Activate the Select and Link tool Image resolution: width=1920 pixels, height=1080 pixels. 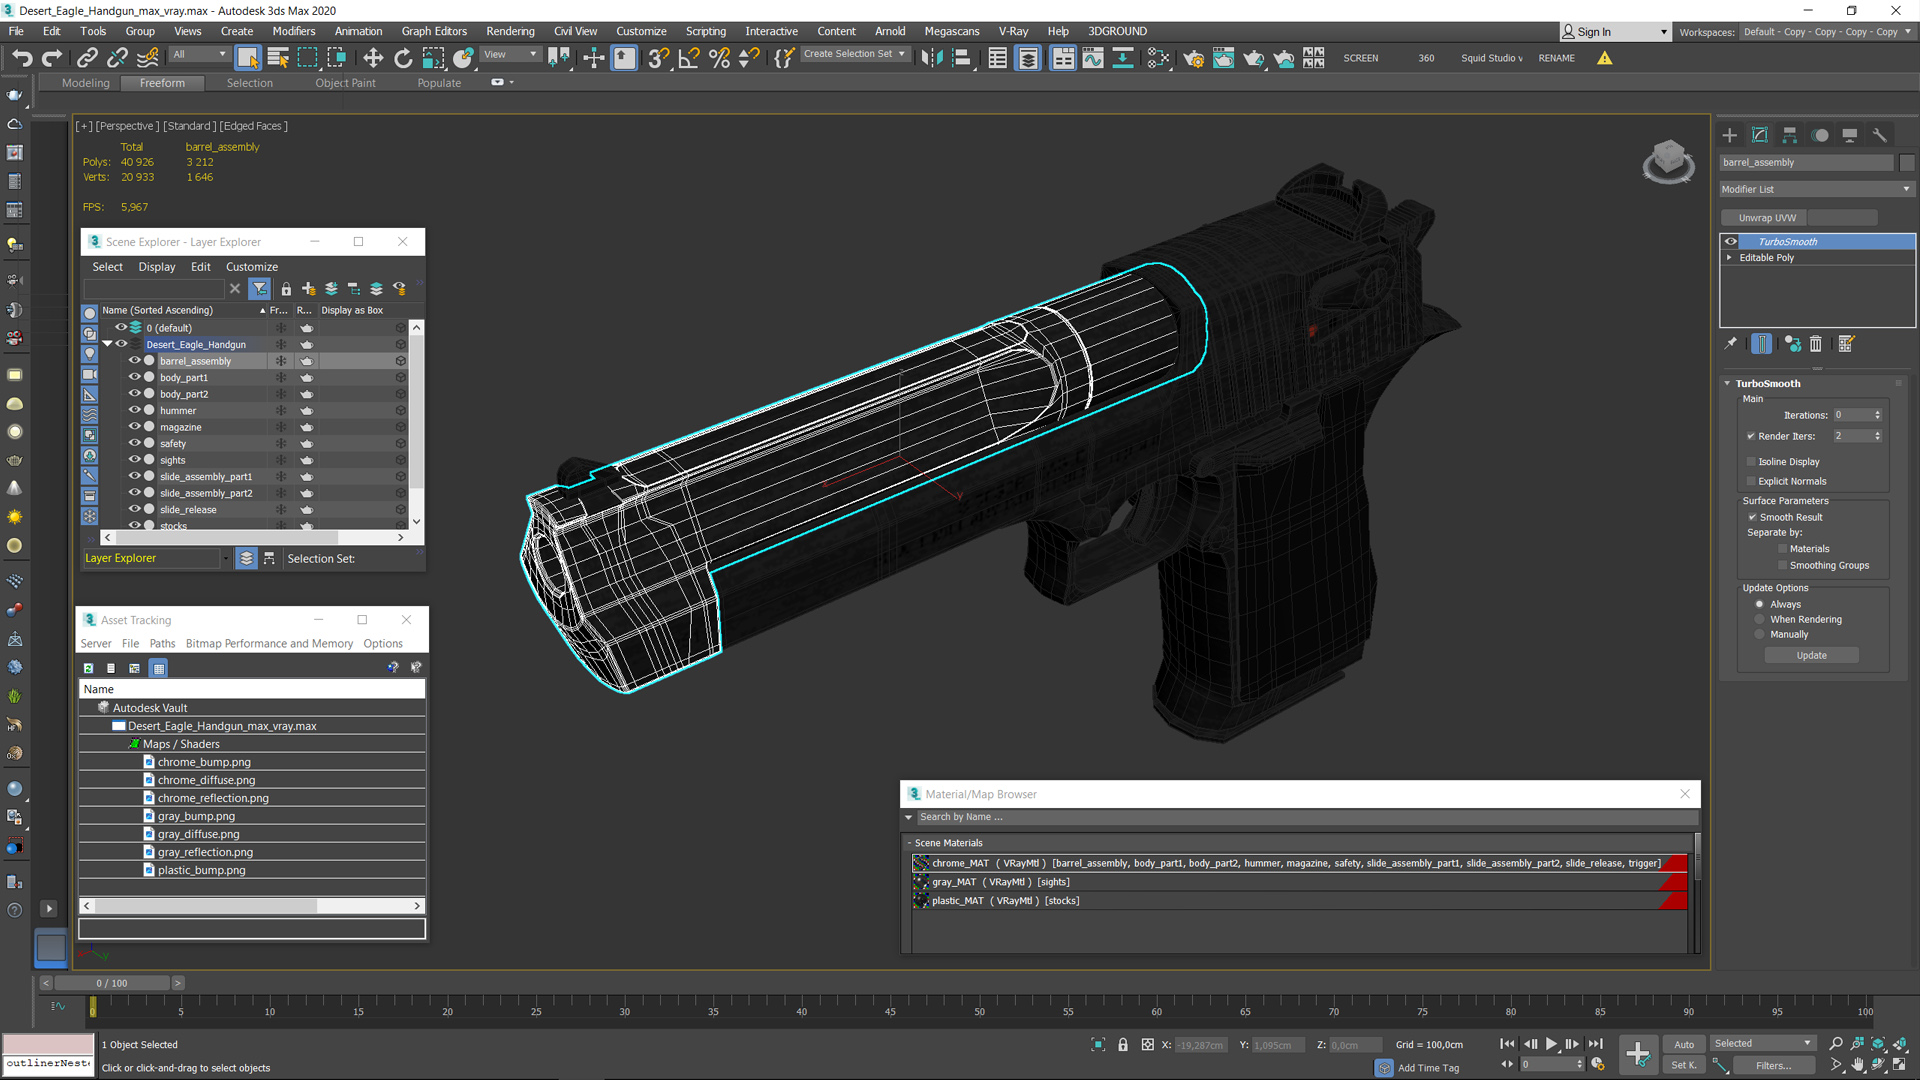(87, 58)
